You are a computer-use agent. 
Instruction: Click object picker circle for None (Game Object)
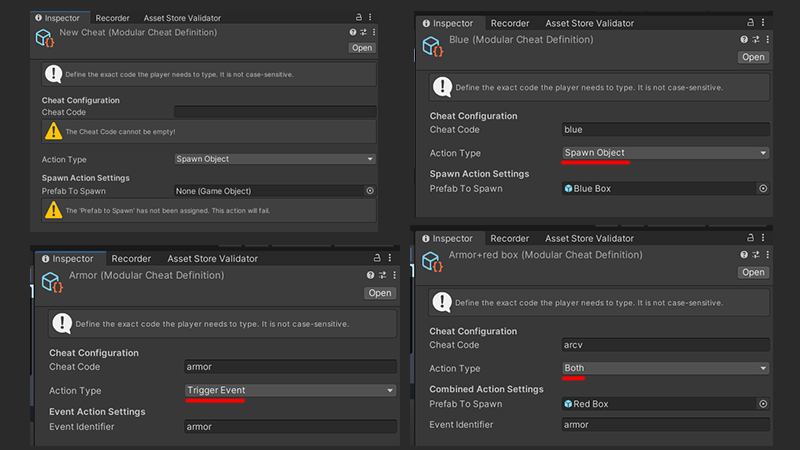pyautogui.click(x=370, y=191)
